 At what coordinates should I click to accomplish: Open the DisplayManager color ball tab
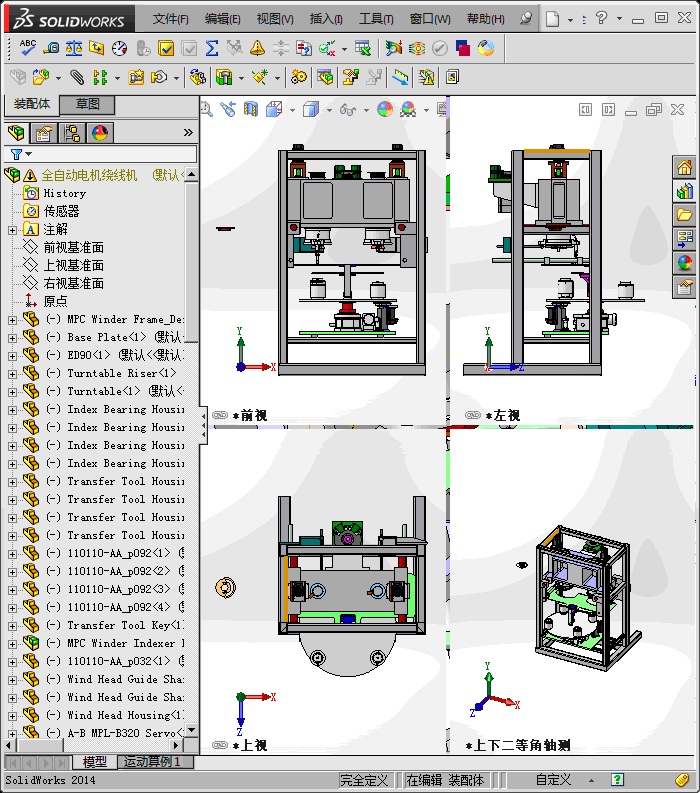tap(100, 133)
